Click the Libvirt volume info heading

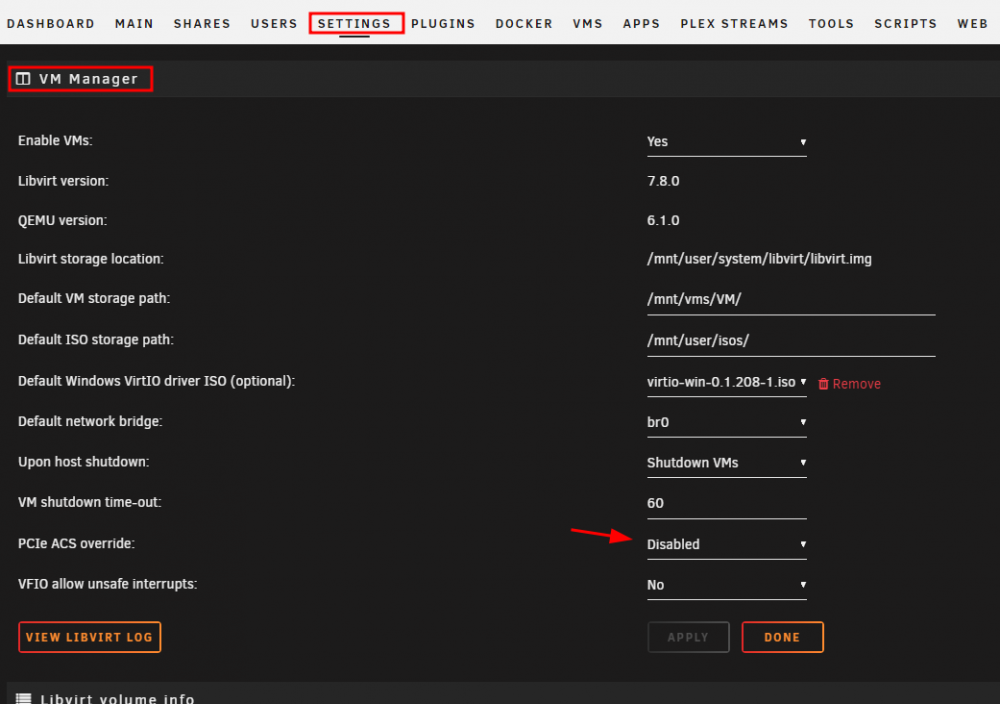click(x=117, y=699)
